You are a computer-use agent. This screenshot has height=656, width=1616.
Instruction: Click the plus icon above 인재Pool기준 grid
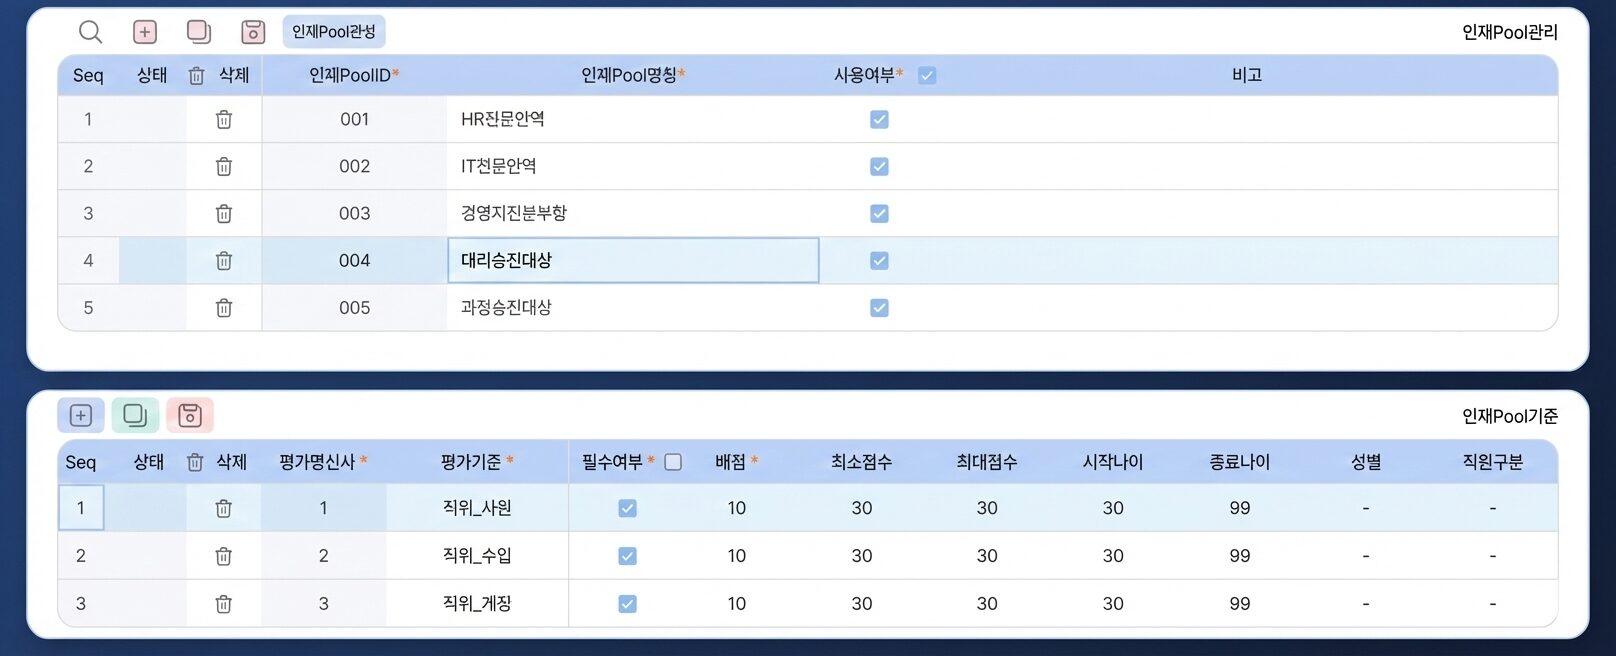[x=80, y=415]
